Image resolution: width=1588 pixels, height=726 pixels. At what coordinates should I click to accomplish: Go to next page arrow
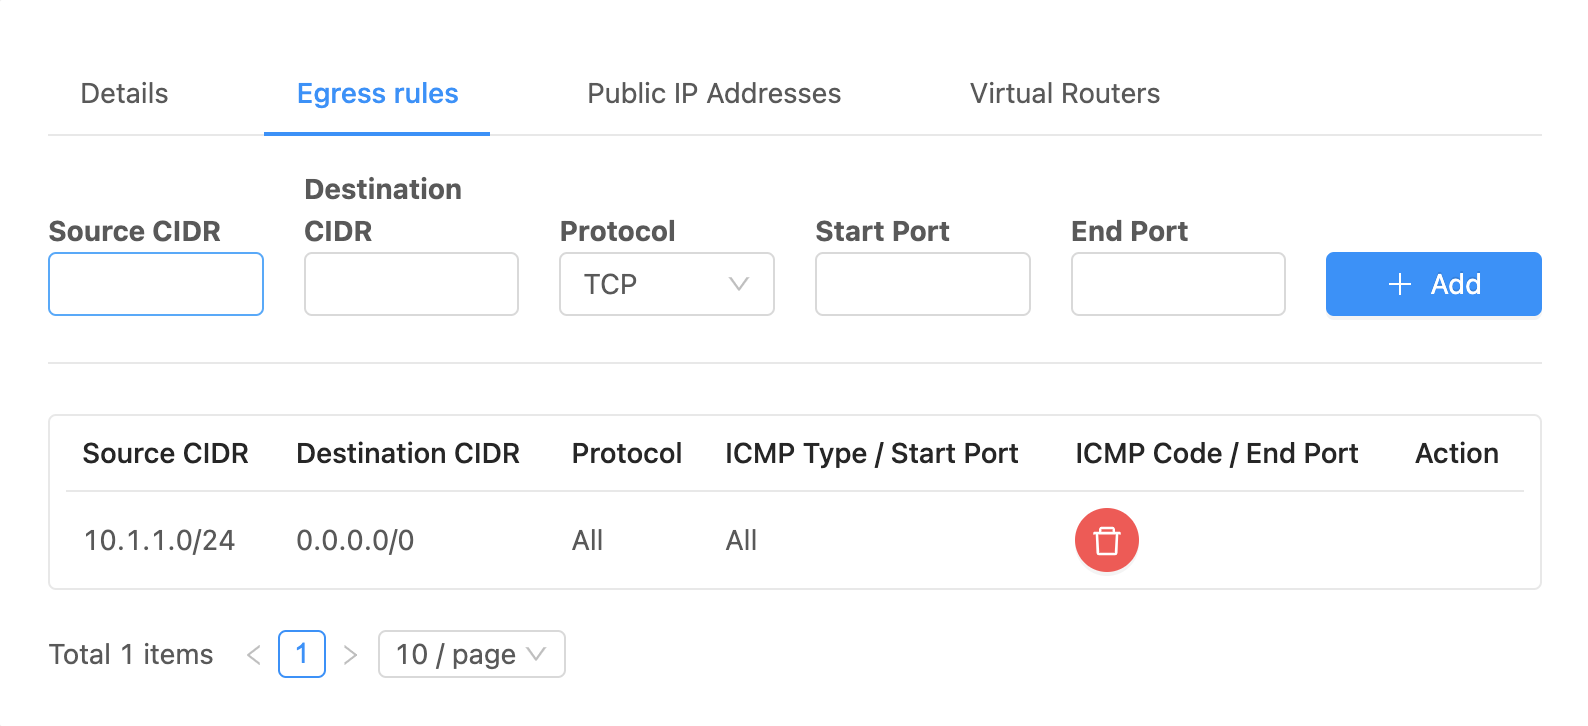click(x=350, y=654)
